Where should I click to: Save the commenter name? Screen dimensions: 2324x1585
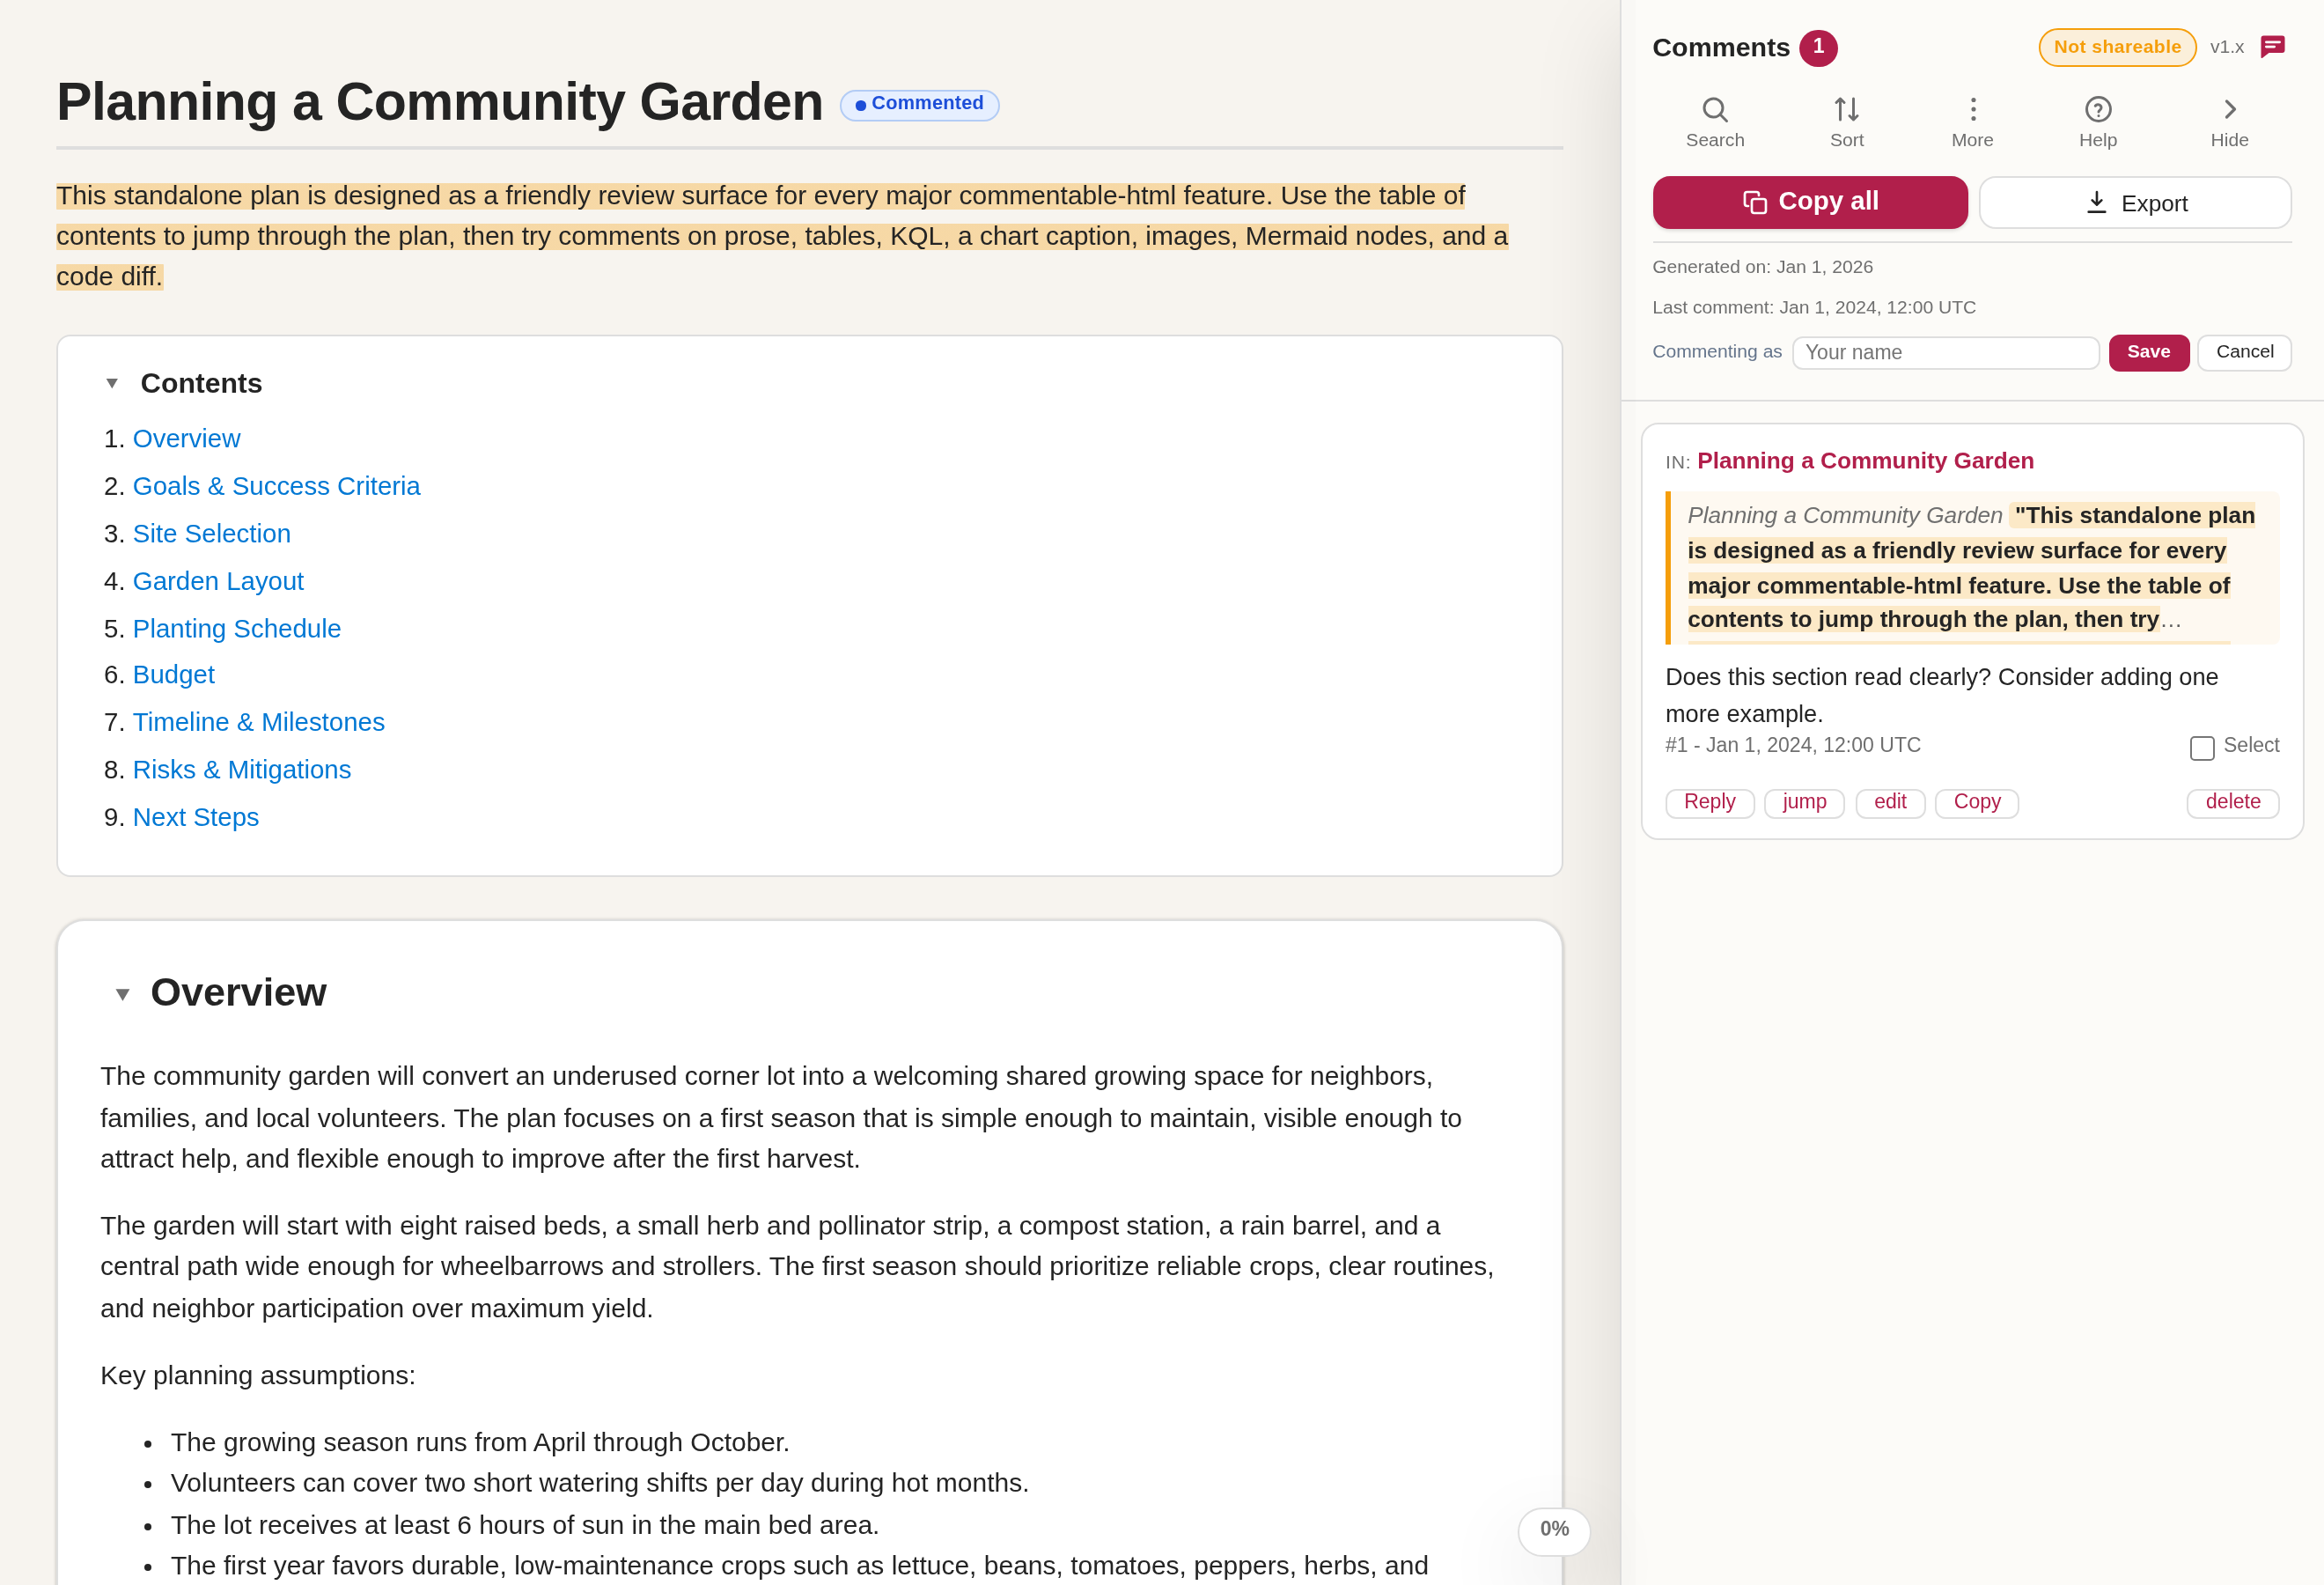[2148, 352]
